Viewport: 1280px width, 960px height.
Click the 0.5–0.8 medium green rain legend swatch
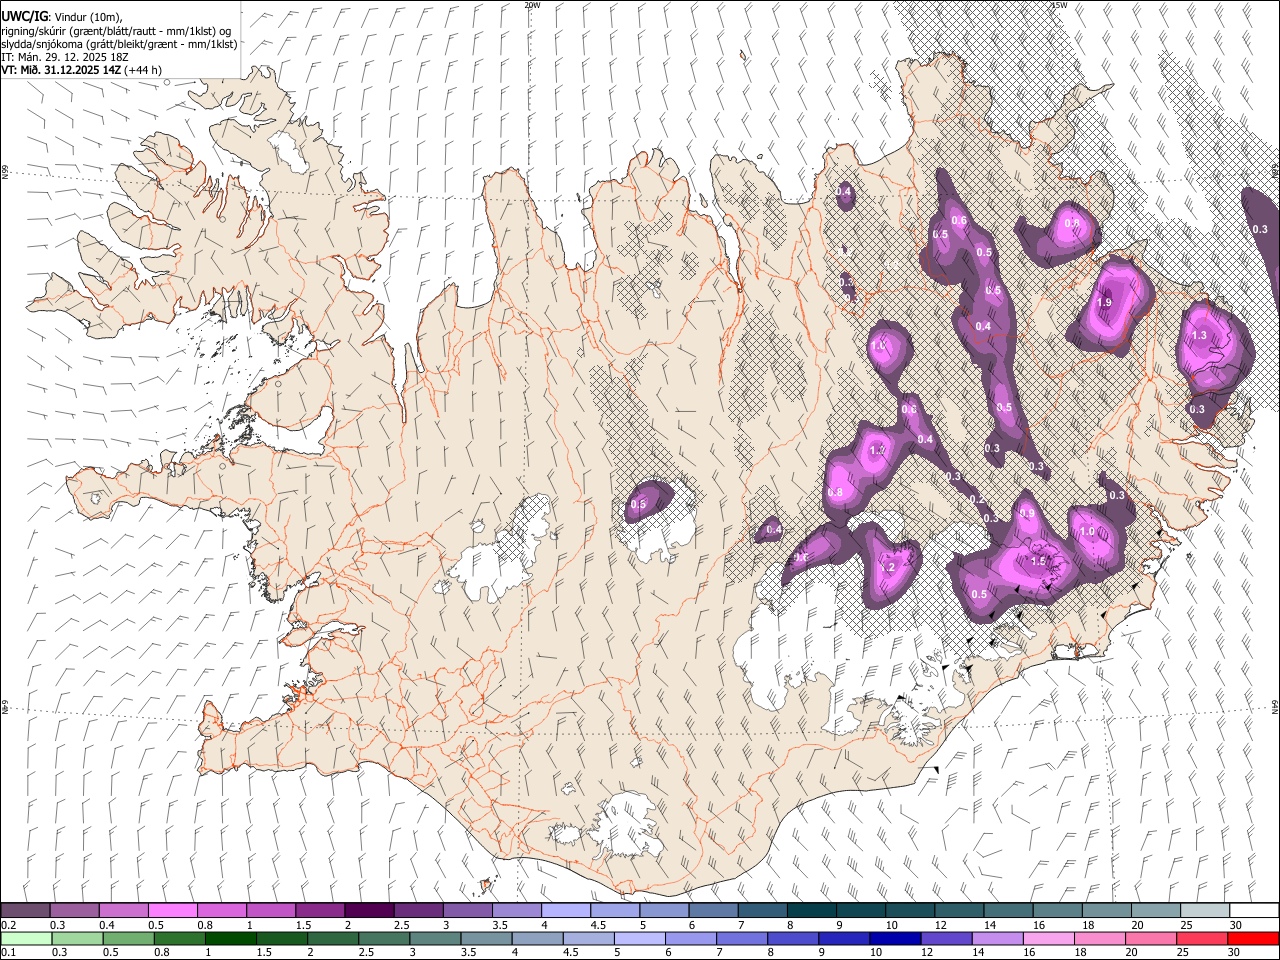pos(128,938)
